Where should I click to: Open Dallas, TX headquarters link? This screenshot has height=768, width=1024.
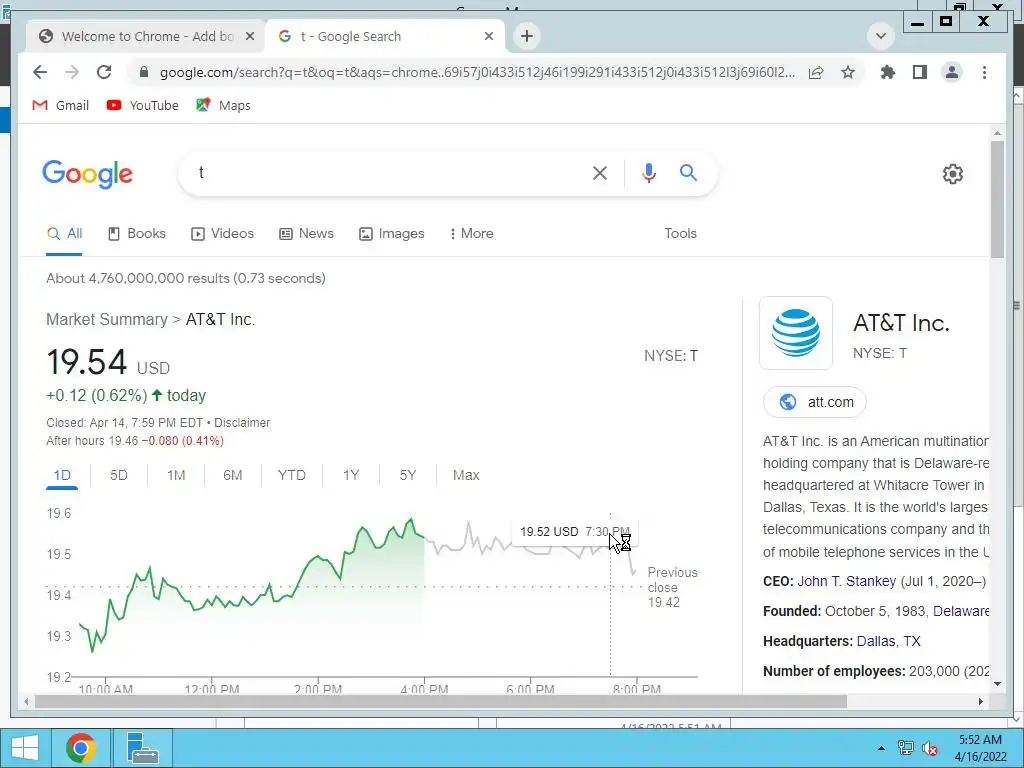coord(888,641)
